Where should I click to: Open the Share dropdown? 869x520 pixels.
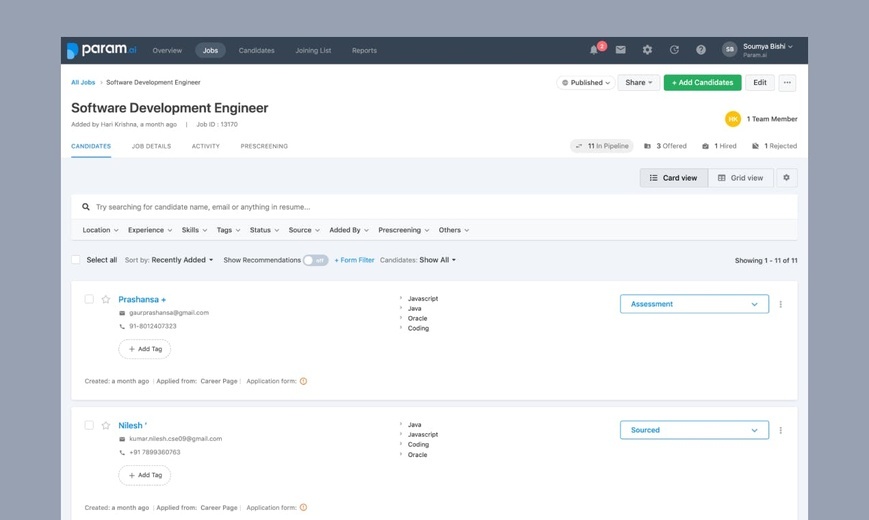pos(638,83)
